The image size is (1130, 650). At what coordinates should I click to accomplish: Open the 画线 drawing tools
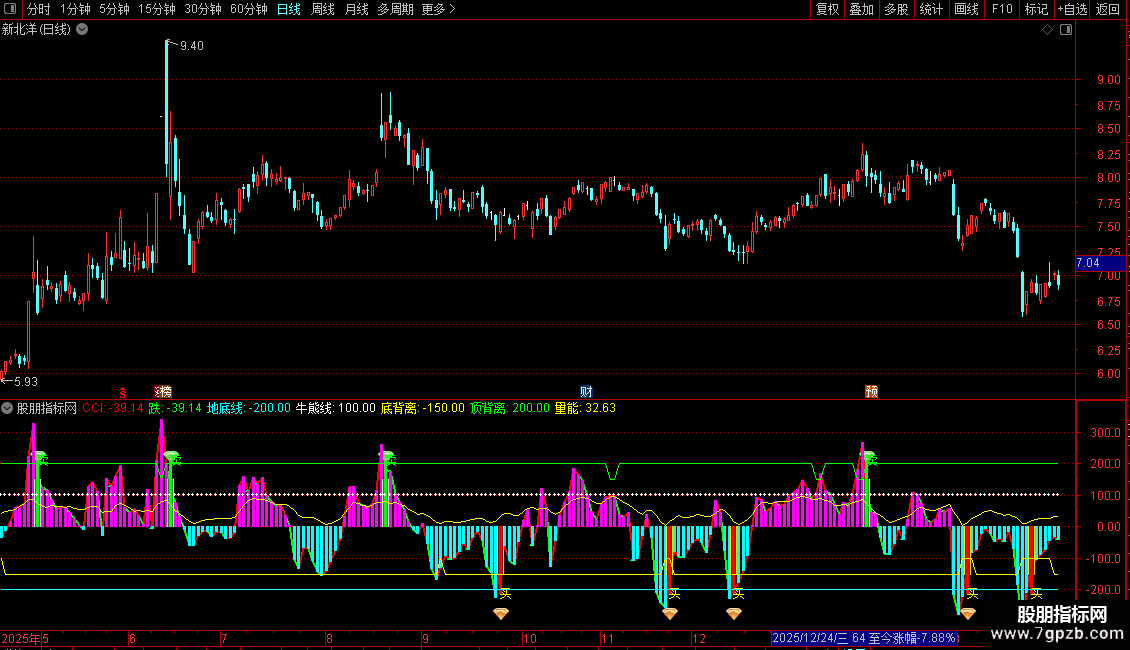[x=966, y=9]
